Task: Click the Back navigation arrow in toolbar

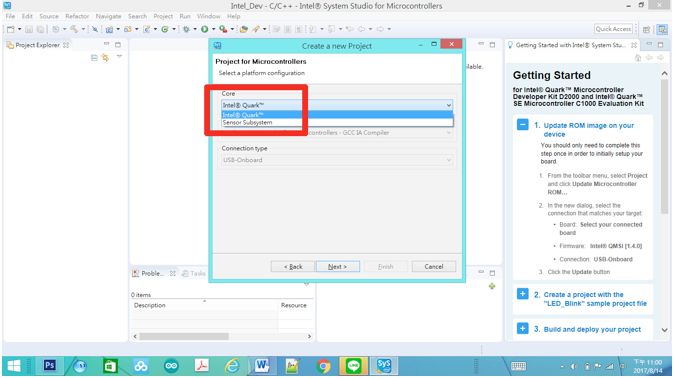Action: (361, 29)
